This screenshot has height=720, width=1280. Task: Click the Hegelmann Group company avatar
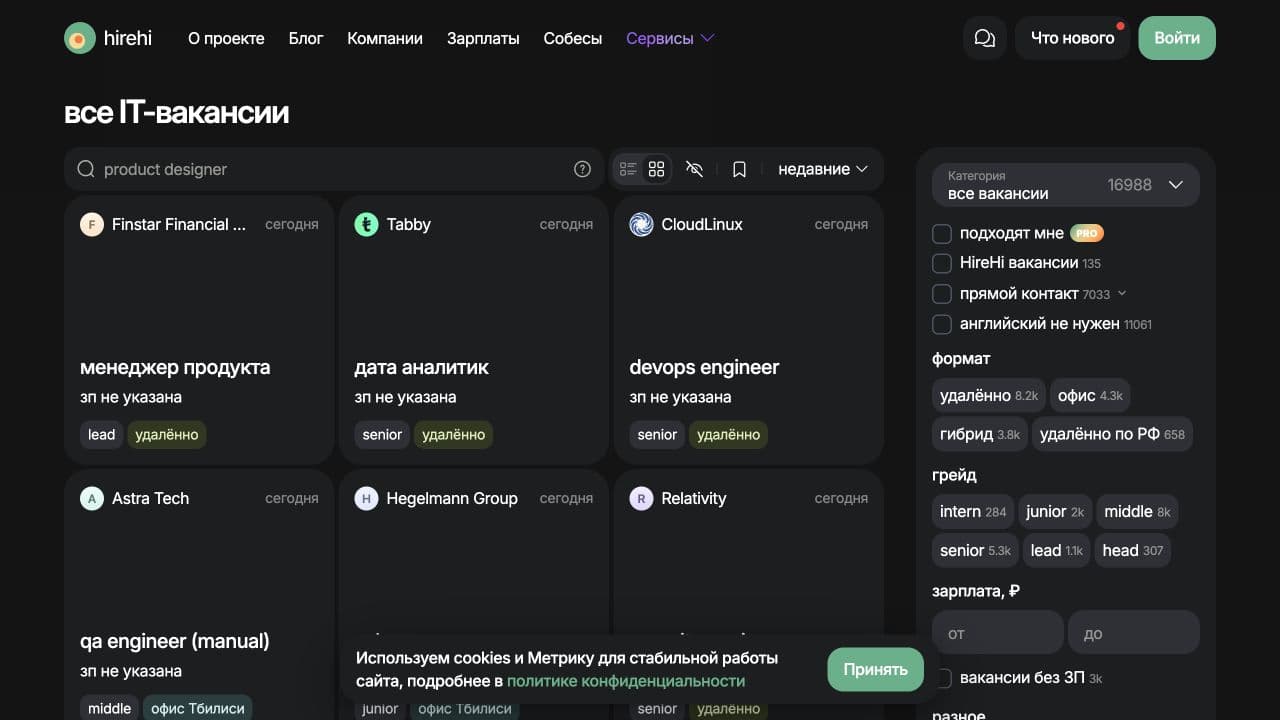[x=366, y=498]
